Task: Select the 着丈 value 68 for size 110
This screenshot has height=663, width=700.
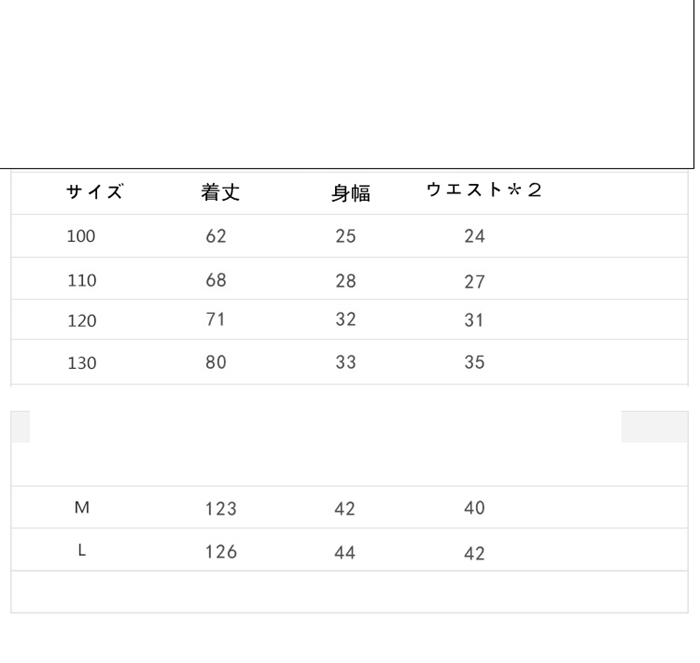Action: pos(216,280)
